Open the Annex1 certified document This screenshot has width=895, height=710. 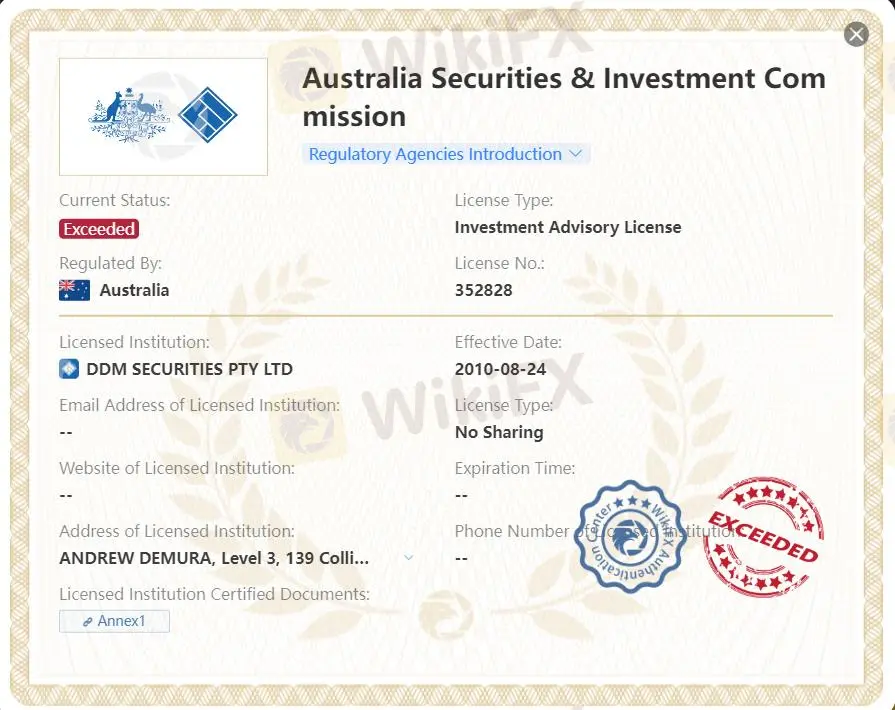pos(114,621)
